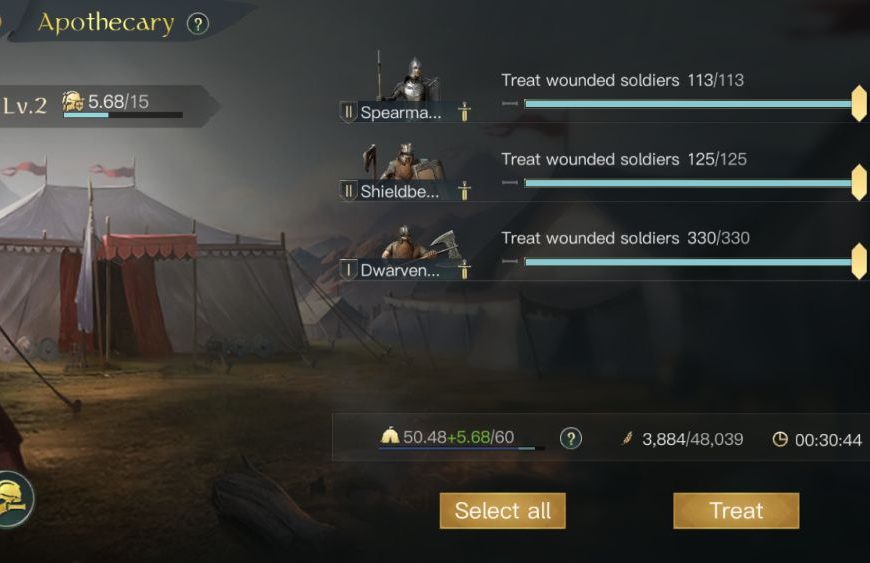Tap sword icon beside Spearman label
Viewport: 870px width, 563px height.
point(464,112)
